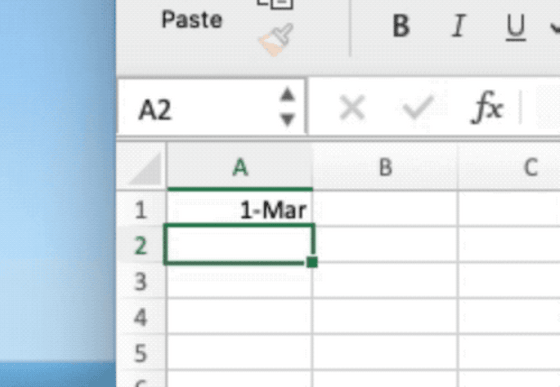The image size is (560, 387).
Task: Click the Select All triangle corner
Action: click(145, 169)
